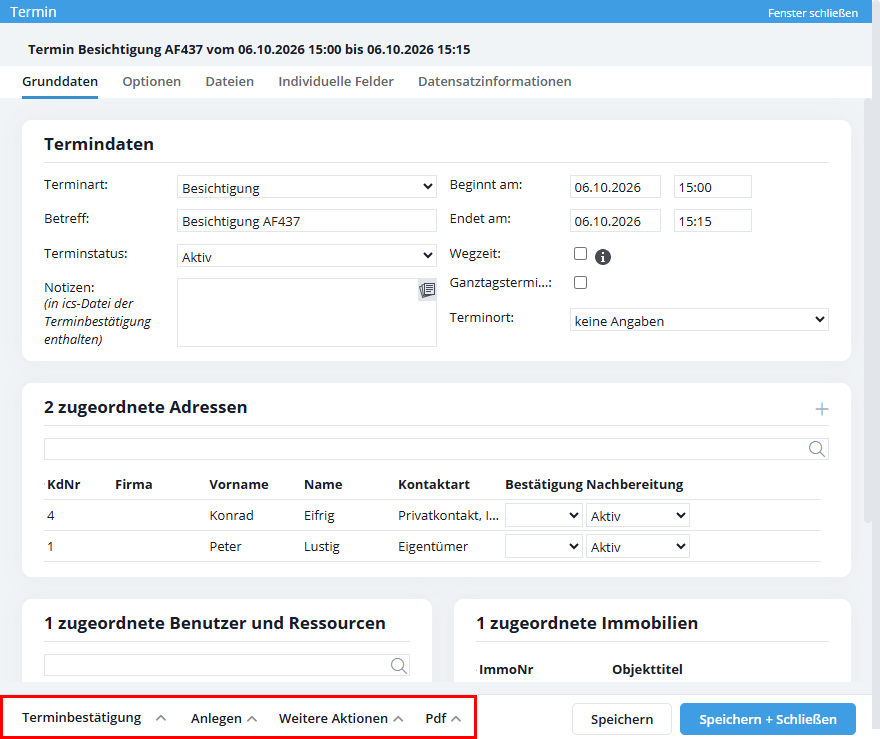Open the Terminstatus dropdown

[x=306, y=256]
